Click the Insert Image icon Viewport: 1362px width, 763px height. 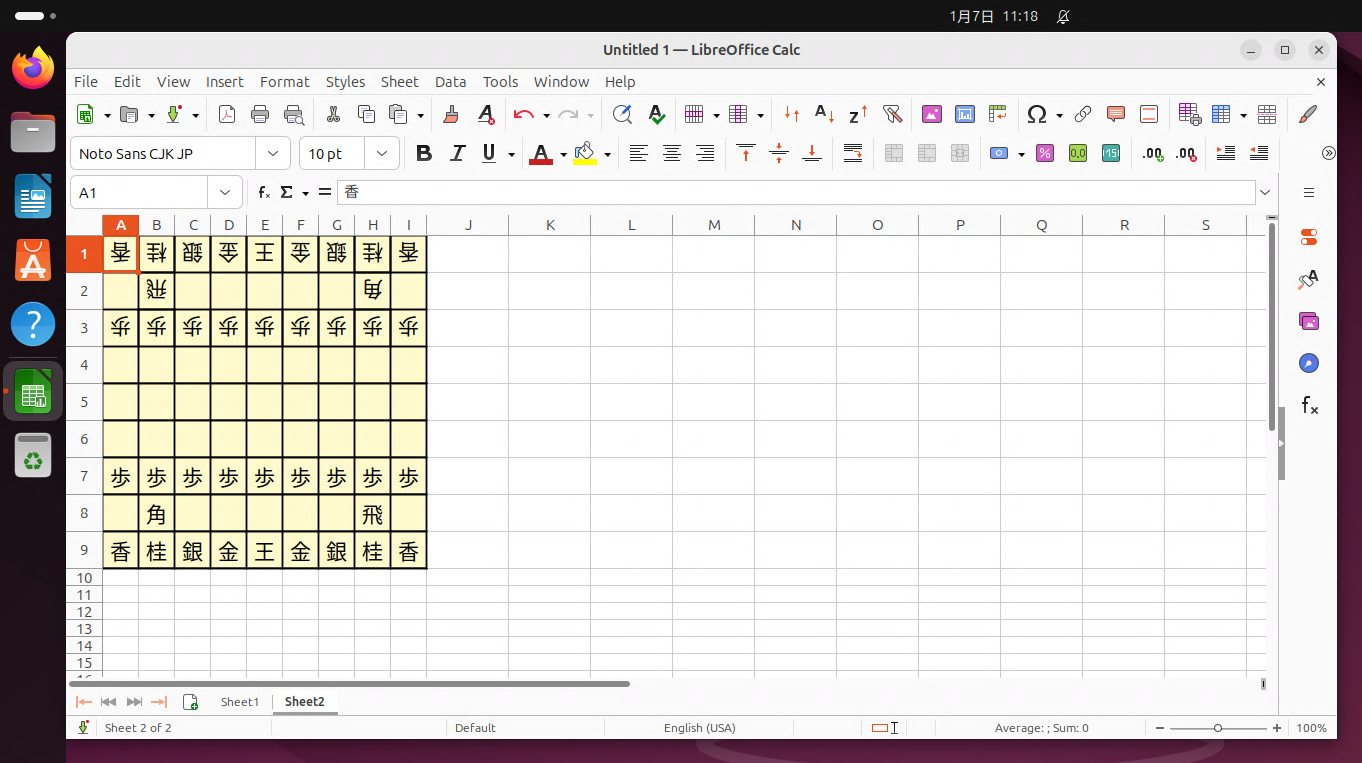932,114
